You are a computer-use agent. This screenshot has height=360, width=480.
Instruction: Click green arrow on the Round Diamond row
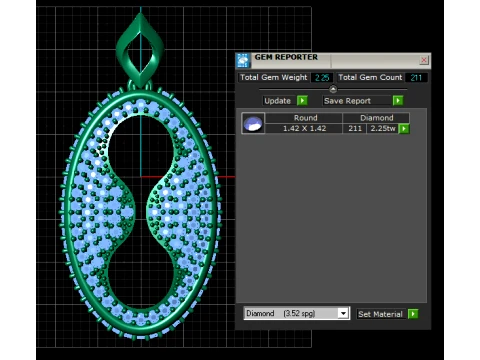pos(404,128)
